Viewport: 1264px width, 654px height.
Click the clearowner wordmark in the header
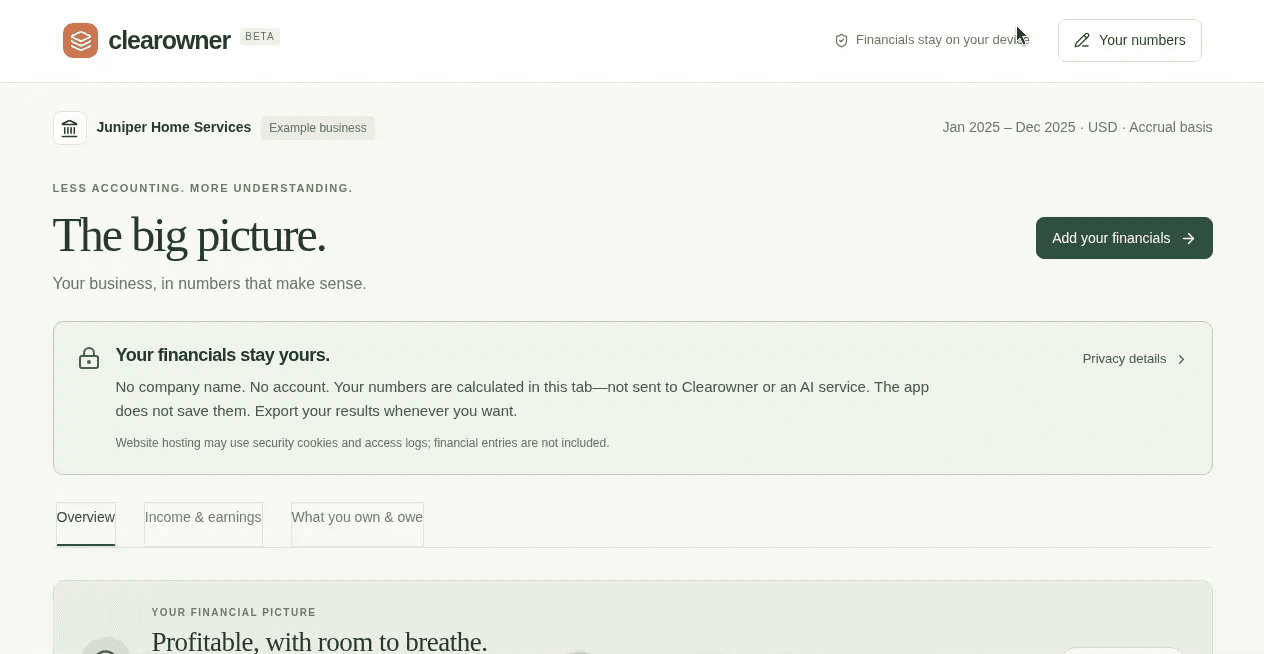pos(169,40)
